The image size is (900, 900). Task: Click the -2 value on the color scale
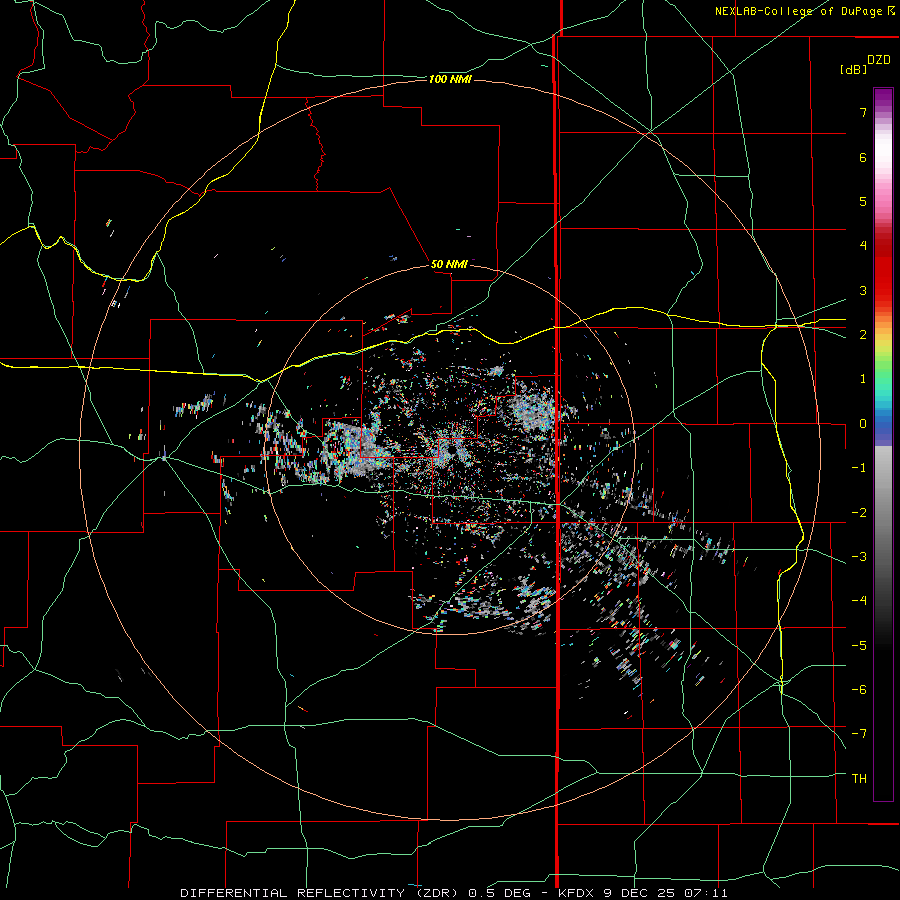coord(859,513)
